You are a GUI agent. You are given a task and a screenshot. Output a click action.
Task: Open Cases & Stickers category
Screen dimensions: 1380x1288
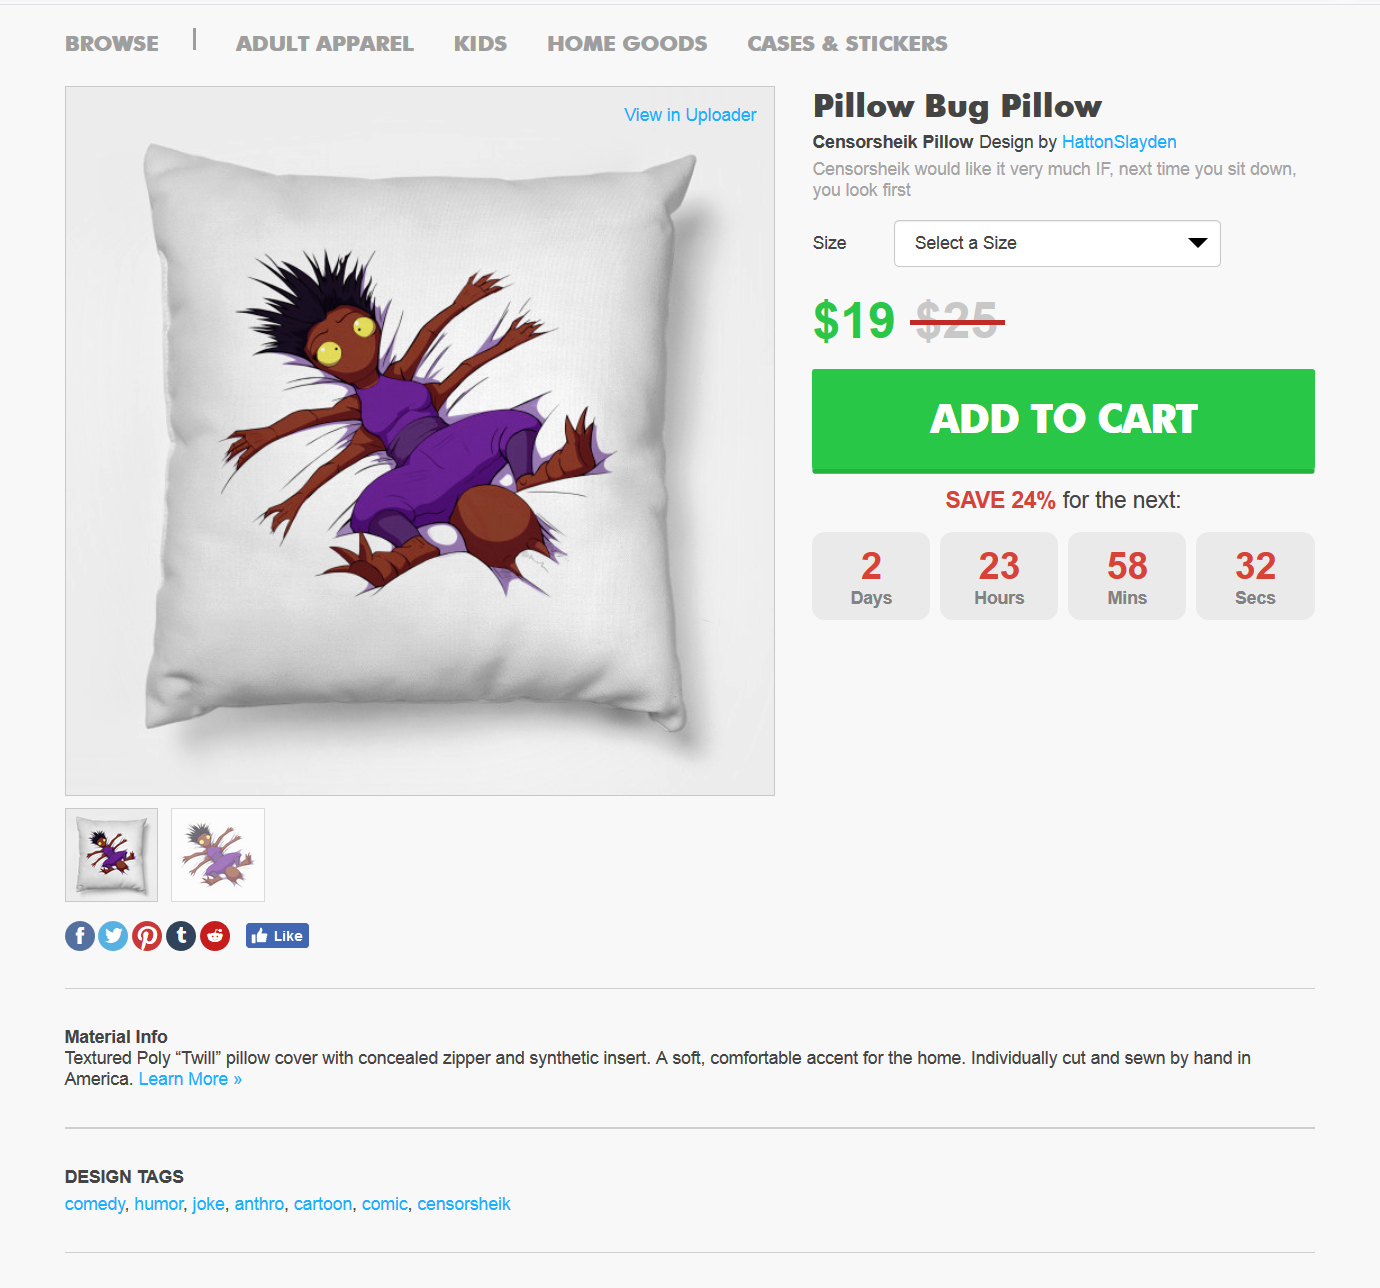coord(847,44)
